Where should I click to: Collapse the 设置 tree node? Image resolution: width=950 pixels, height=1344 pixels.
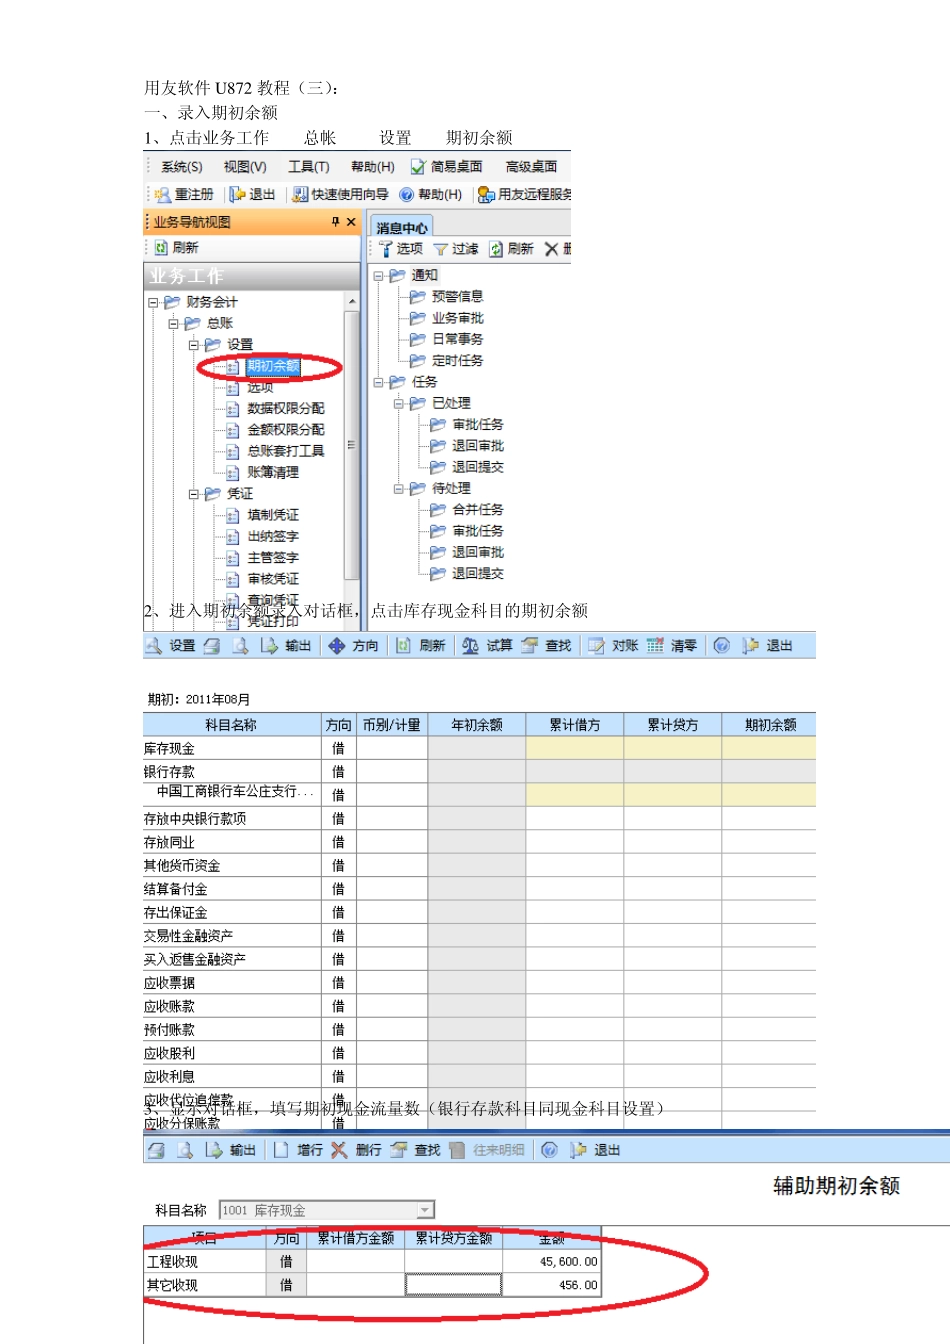pos(193,344)
